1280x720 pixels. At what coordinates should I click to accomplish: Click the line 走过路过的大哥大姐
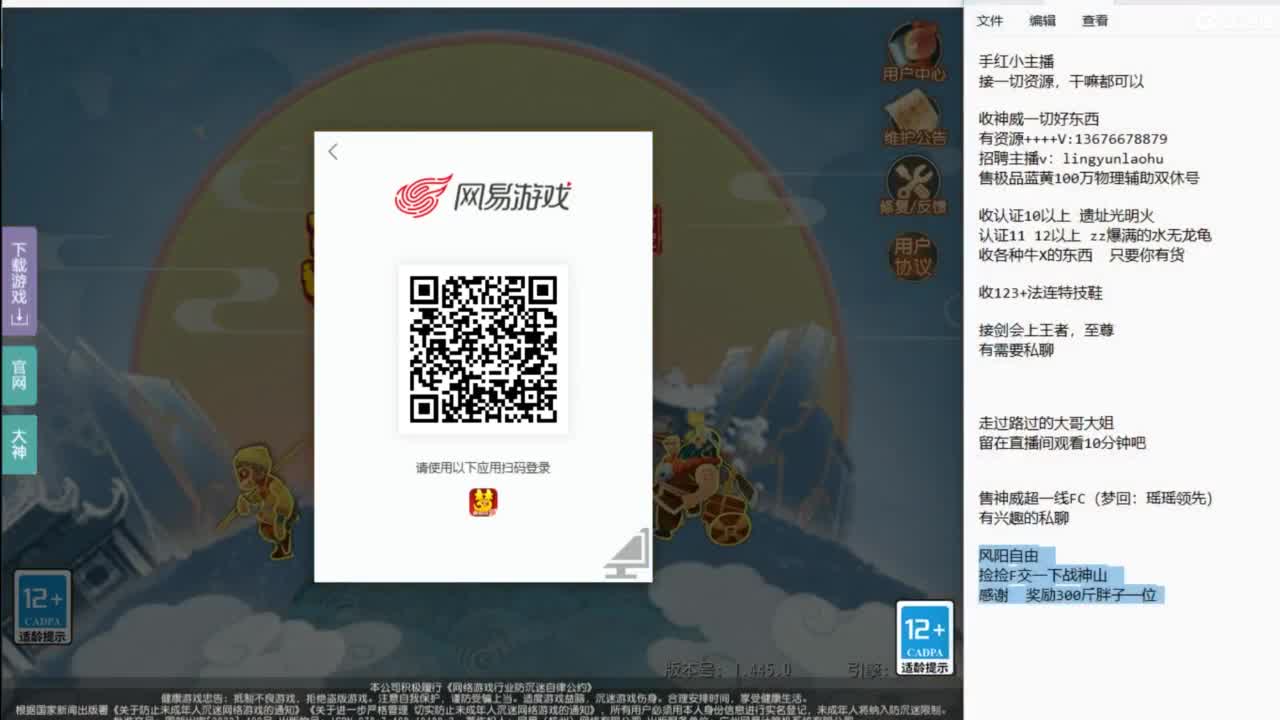1046,424
